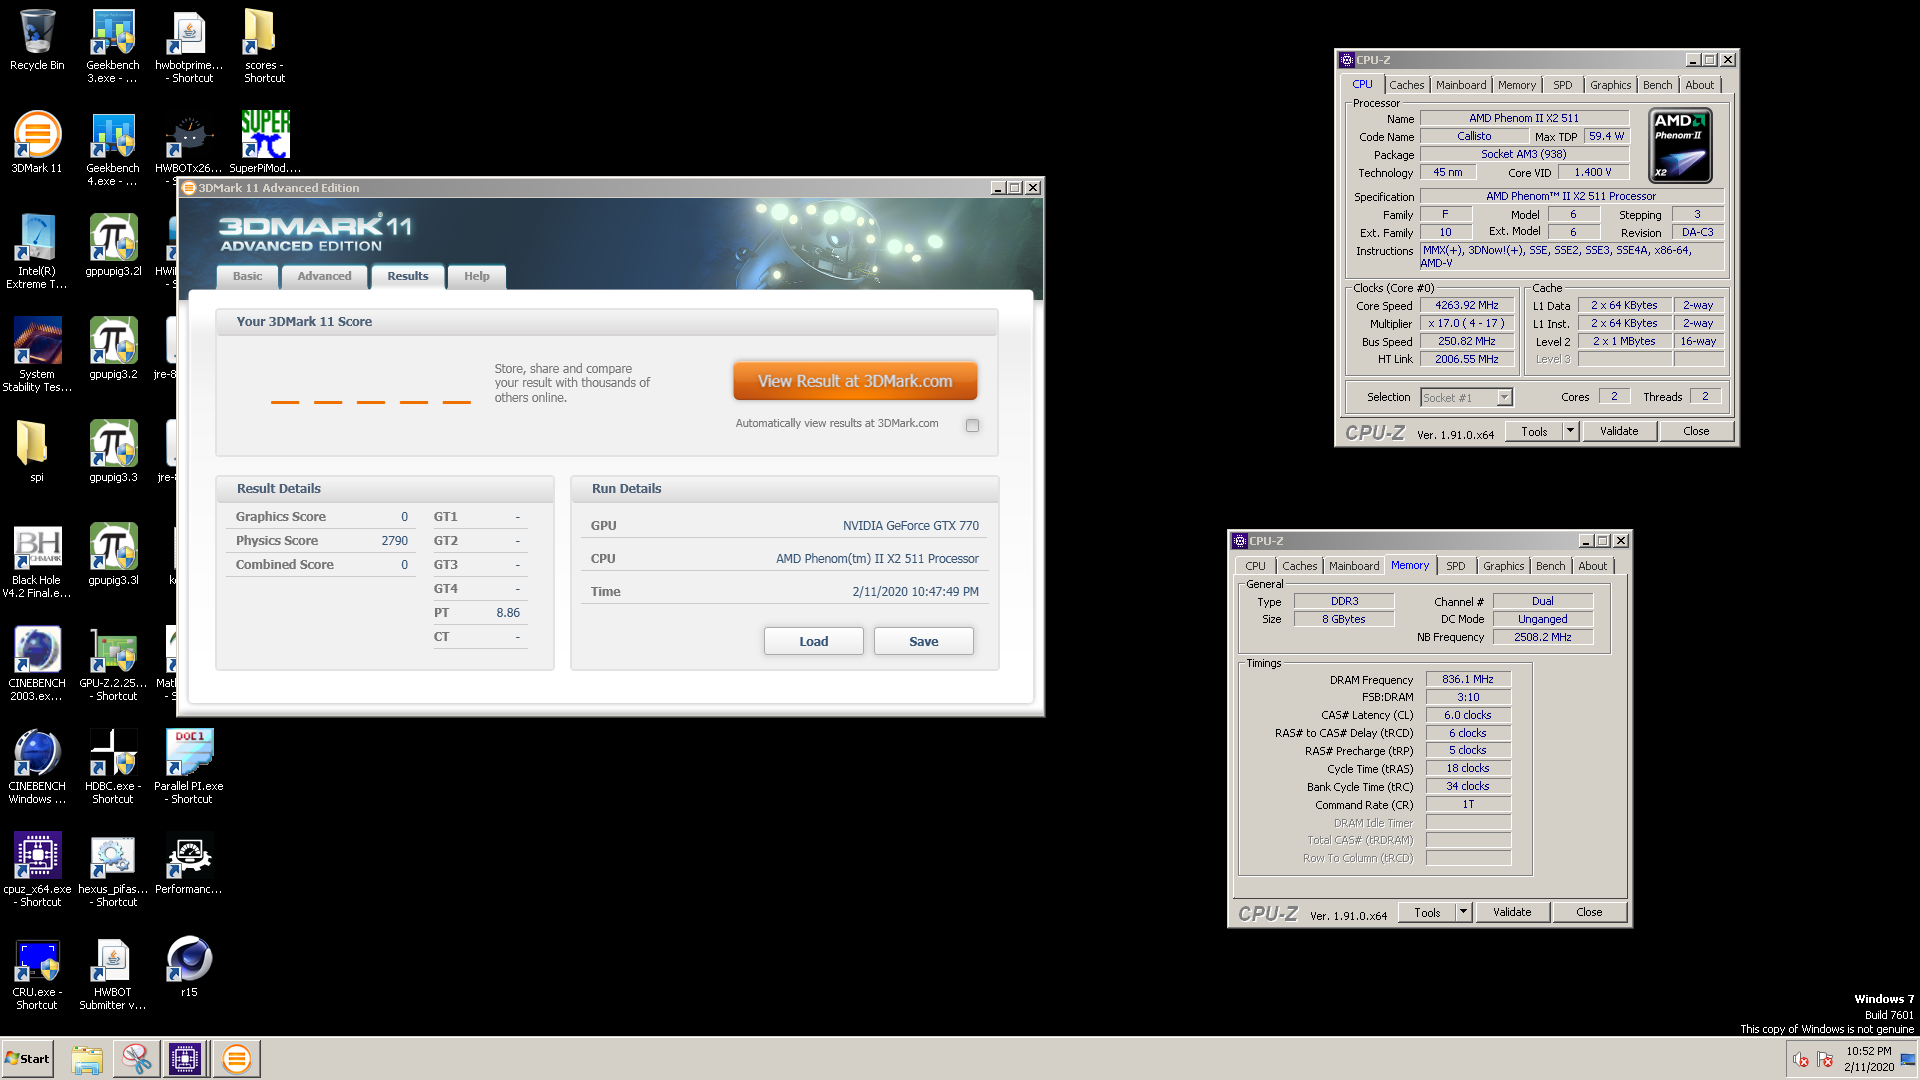Image resolution: width=1920 pixels, height=1080 pixels.
Task: Open PerformanceTest desktop icon
Action: (189, 863)
